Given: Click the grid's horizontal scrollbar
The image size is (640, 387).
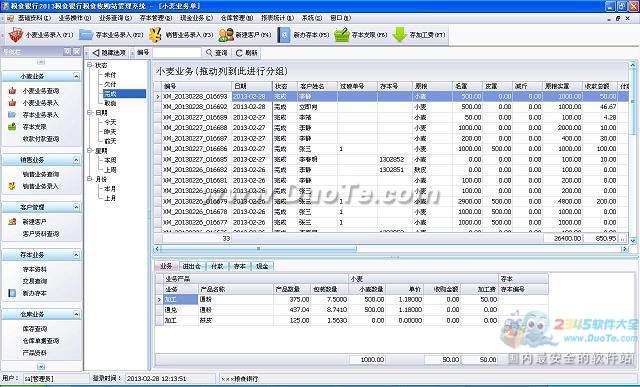Looking at the screenshot, I should click(391, 249).
